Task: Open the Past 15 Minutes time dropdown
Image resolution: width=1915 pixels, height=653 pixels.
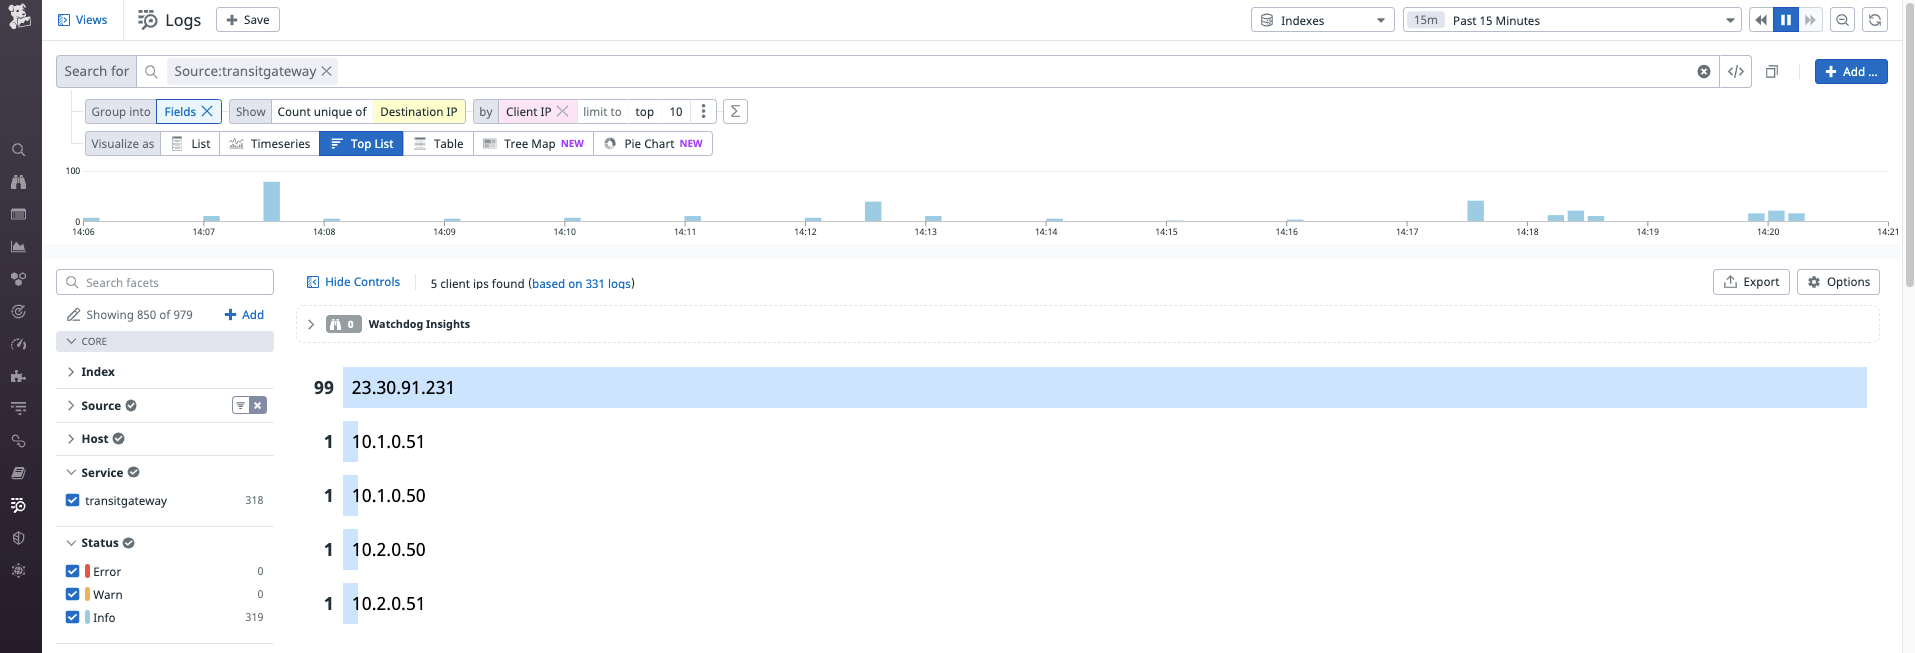Action: pos(1572,20)
